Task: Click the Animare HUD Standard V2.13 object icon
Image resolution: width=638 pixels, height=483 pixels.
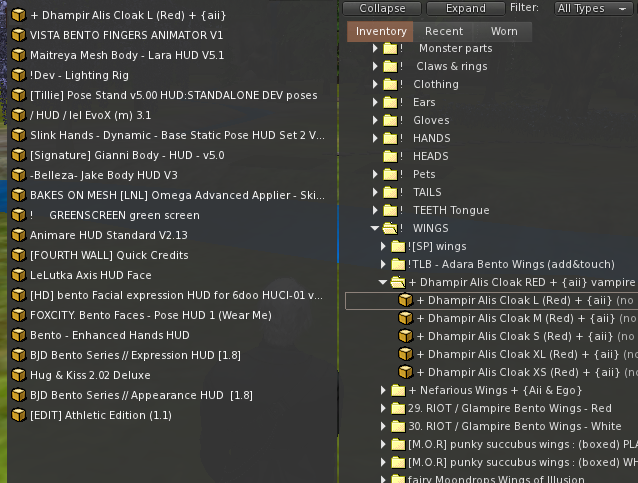Action: click(x=18, y=235)
